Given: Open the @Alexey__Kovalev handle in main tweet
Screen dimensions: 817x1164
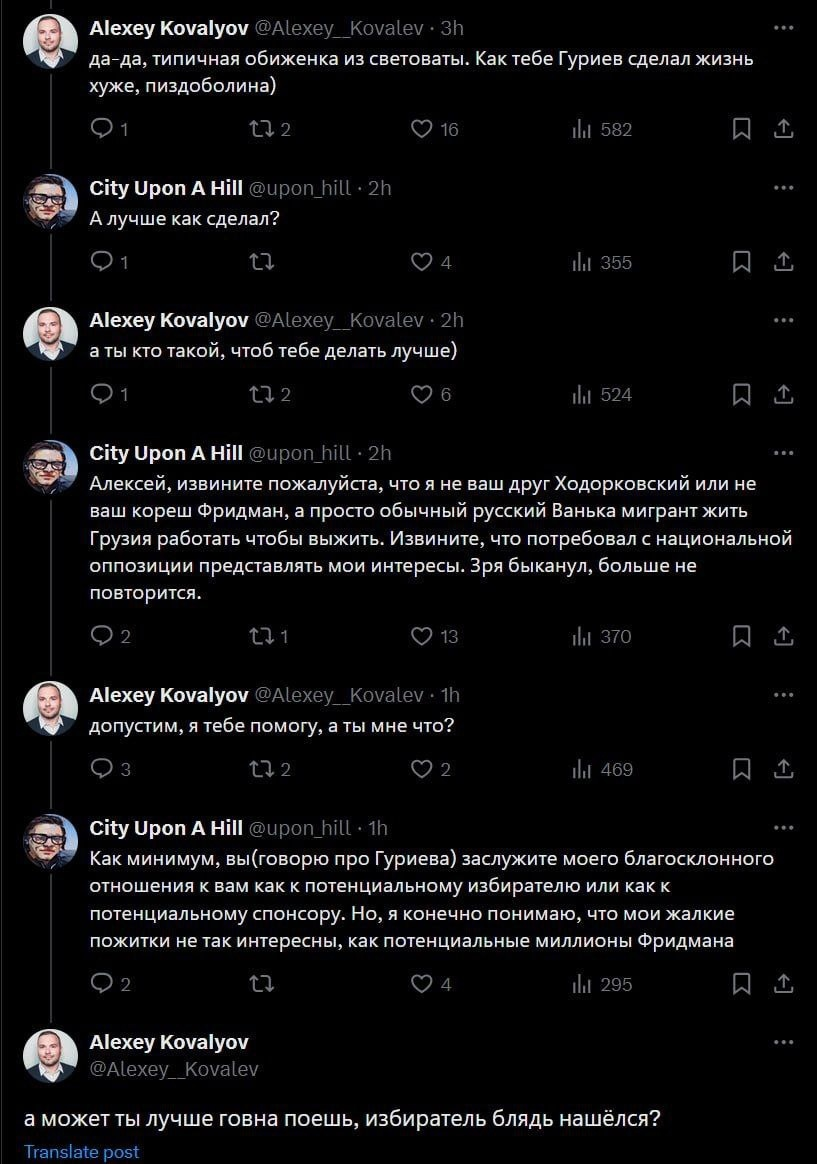Looking at the screenshot, I should click(174, 1069).
